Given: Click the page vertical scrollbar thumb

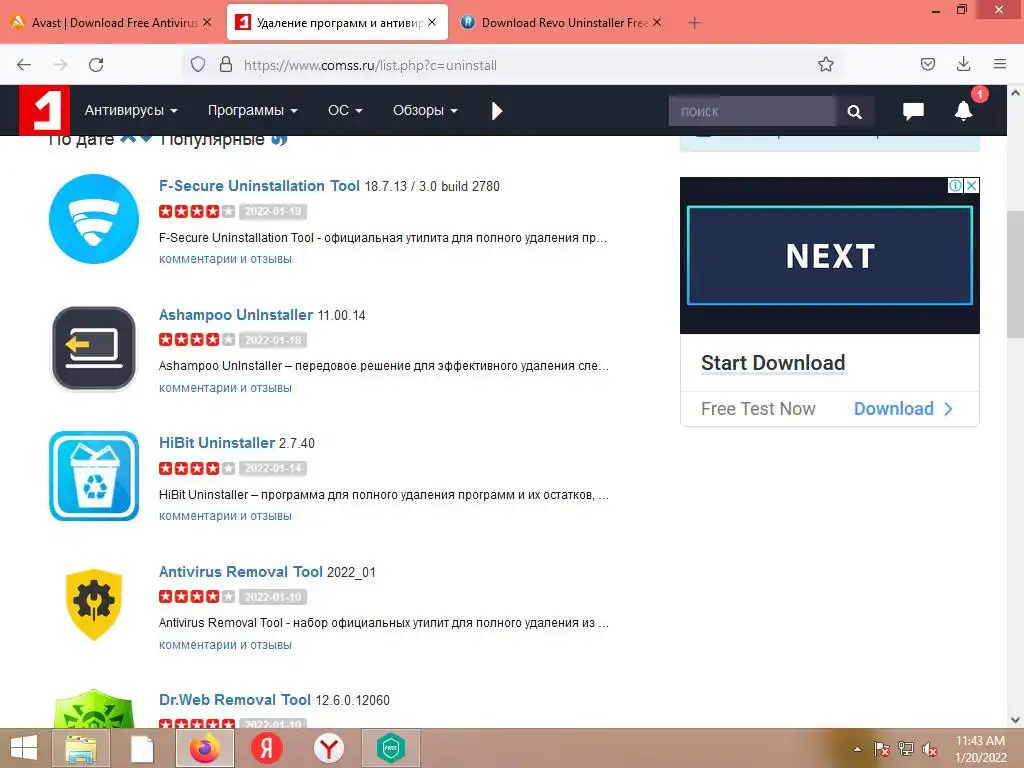Looking at the screenshot, I should 1015,274.
